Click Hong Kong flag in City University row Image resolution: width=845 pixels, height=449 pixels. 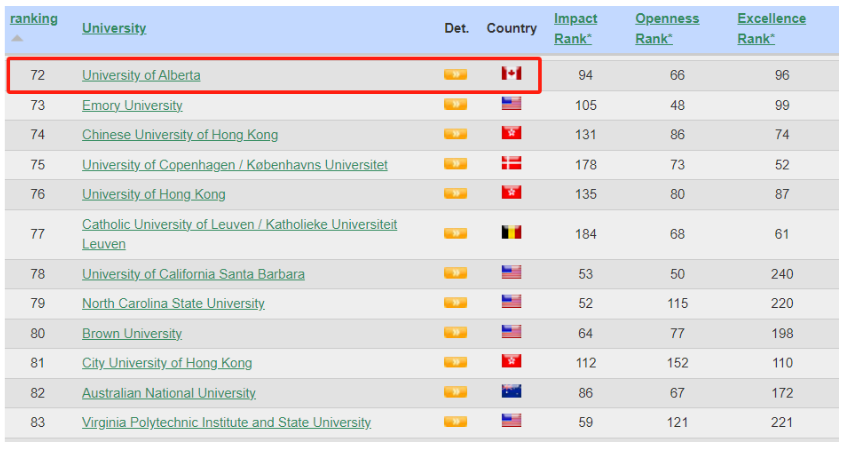511,361
